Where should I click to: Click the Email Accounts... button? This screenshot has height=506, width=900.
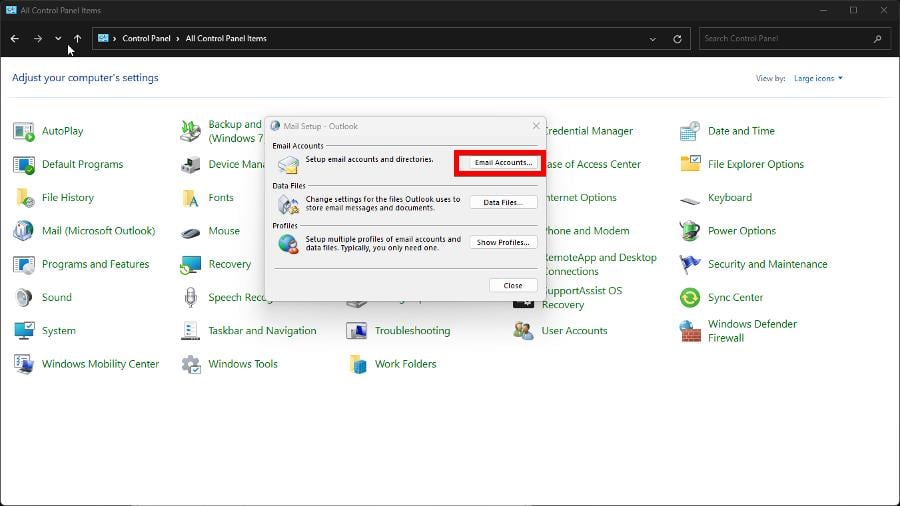coord(503,163)
